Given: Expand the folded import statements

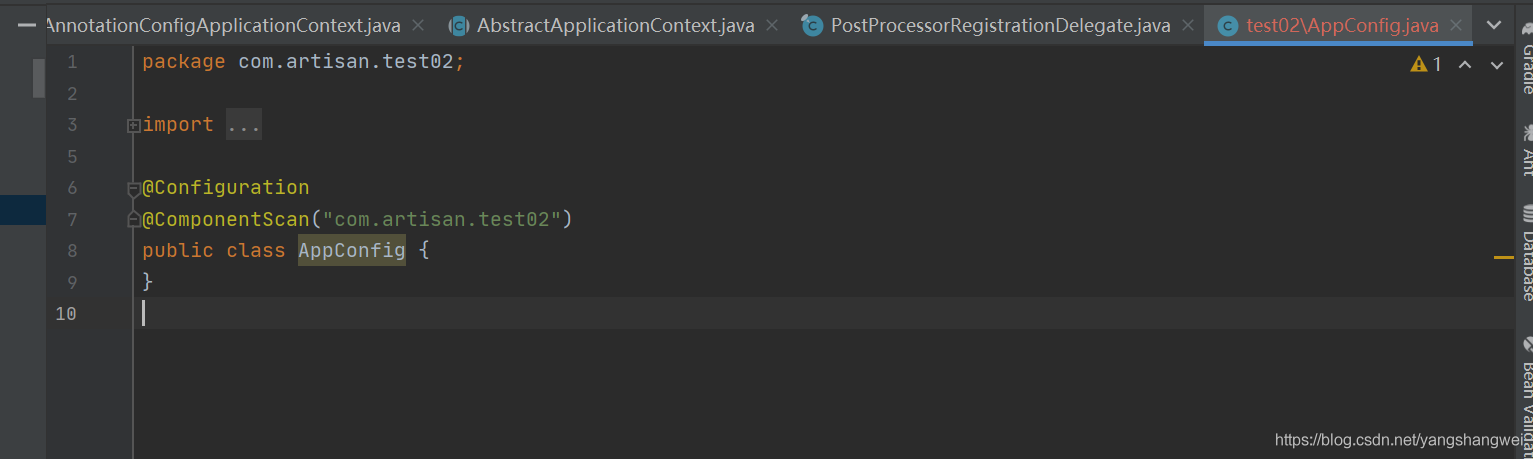Looking at the screenshot, I should tap(133, 126).
